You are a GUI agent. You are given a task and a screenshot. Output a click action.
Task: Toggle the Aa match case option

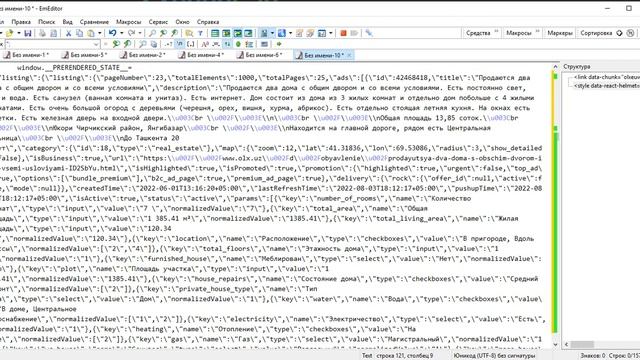pos(205,44)
